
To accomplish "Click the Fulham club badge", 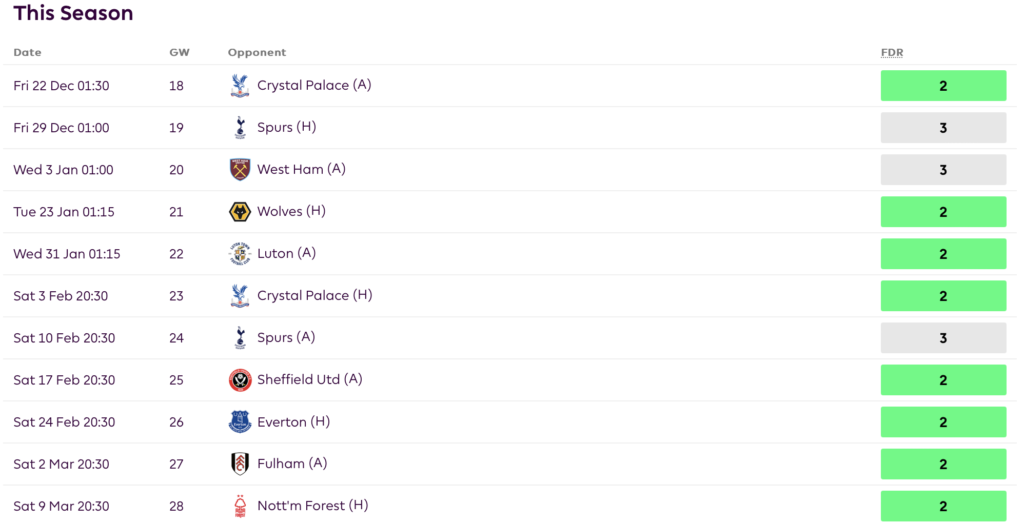I will click(239, 464).
